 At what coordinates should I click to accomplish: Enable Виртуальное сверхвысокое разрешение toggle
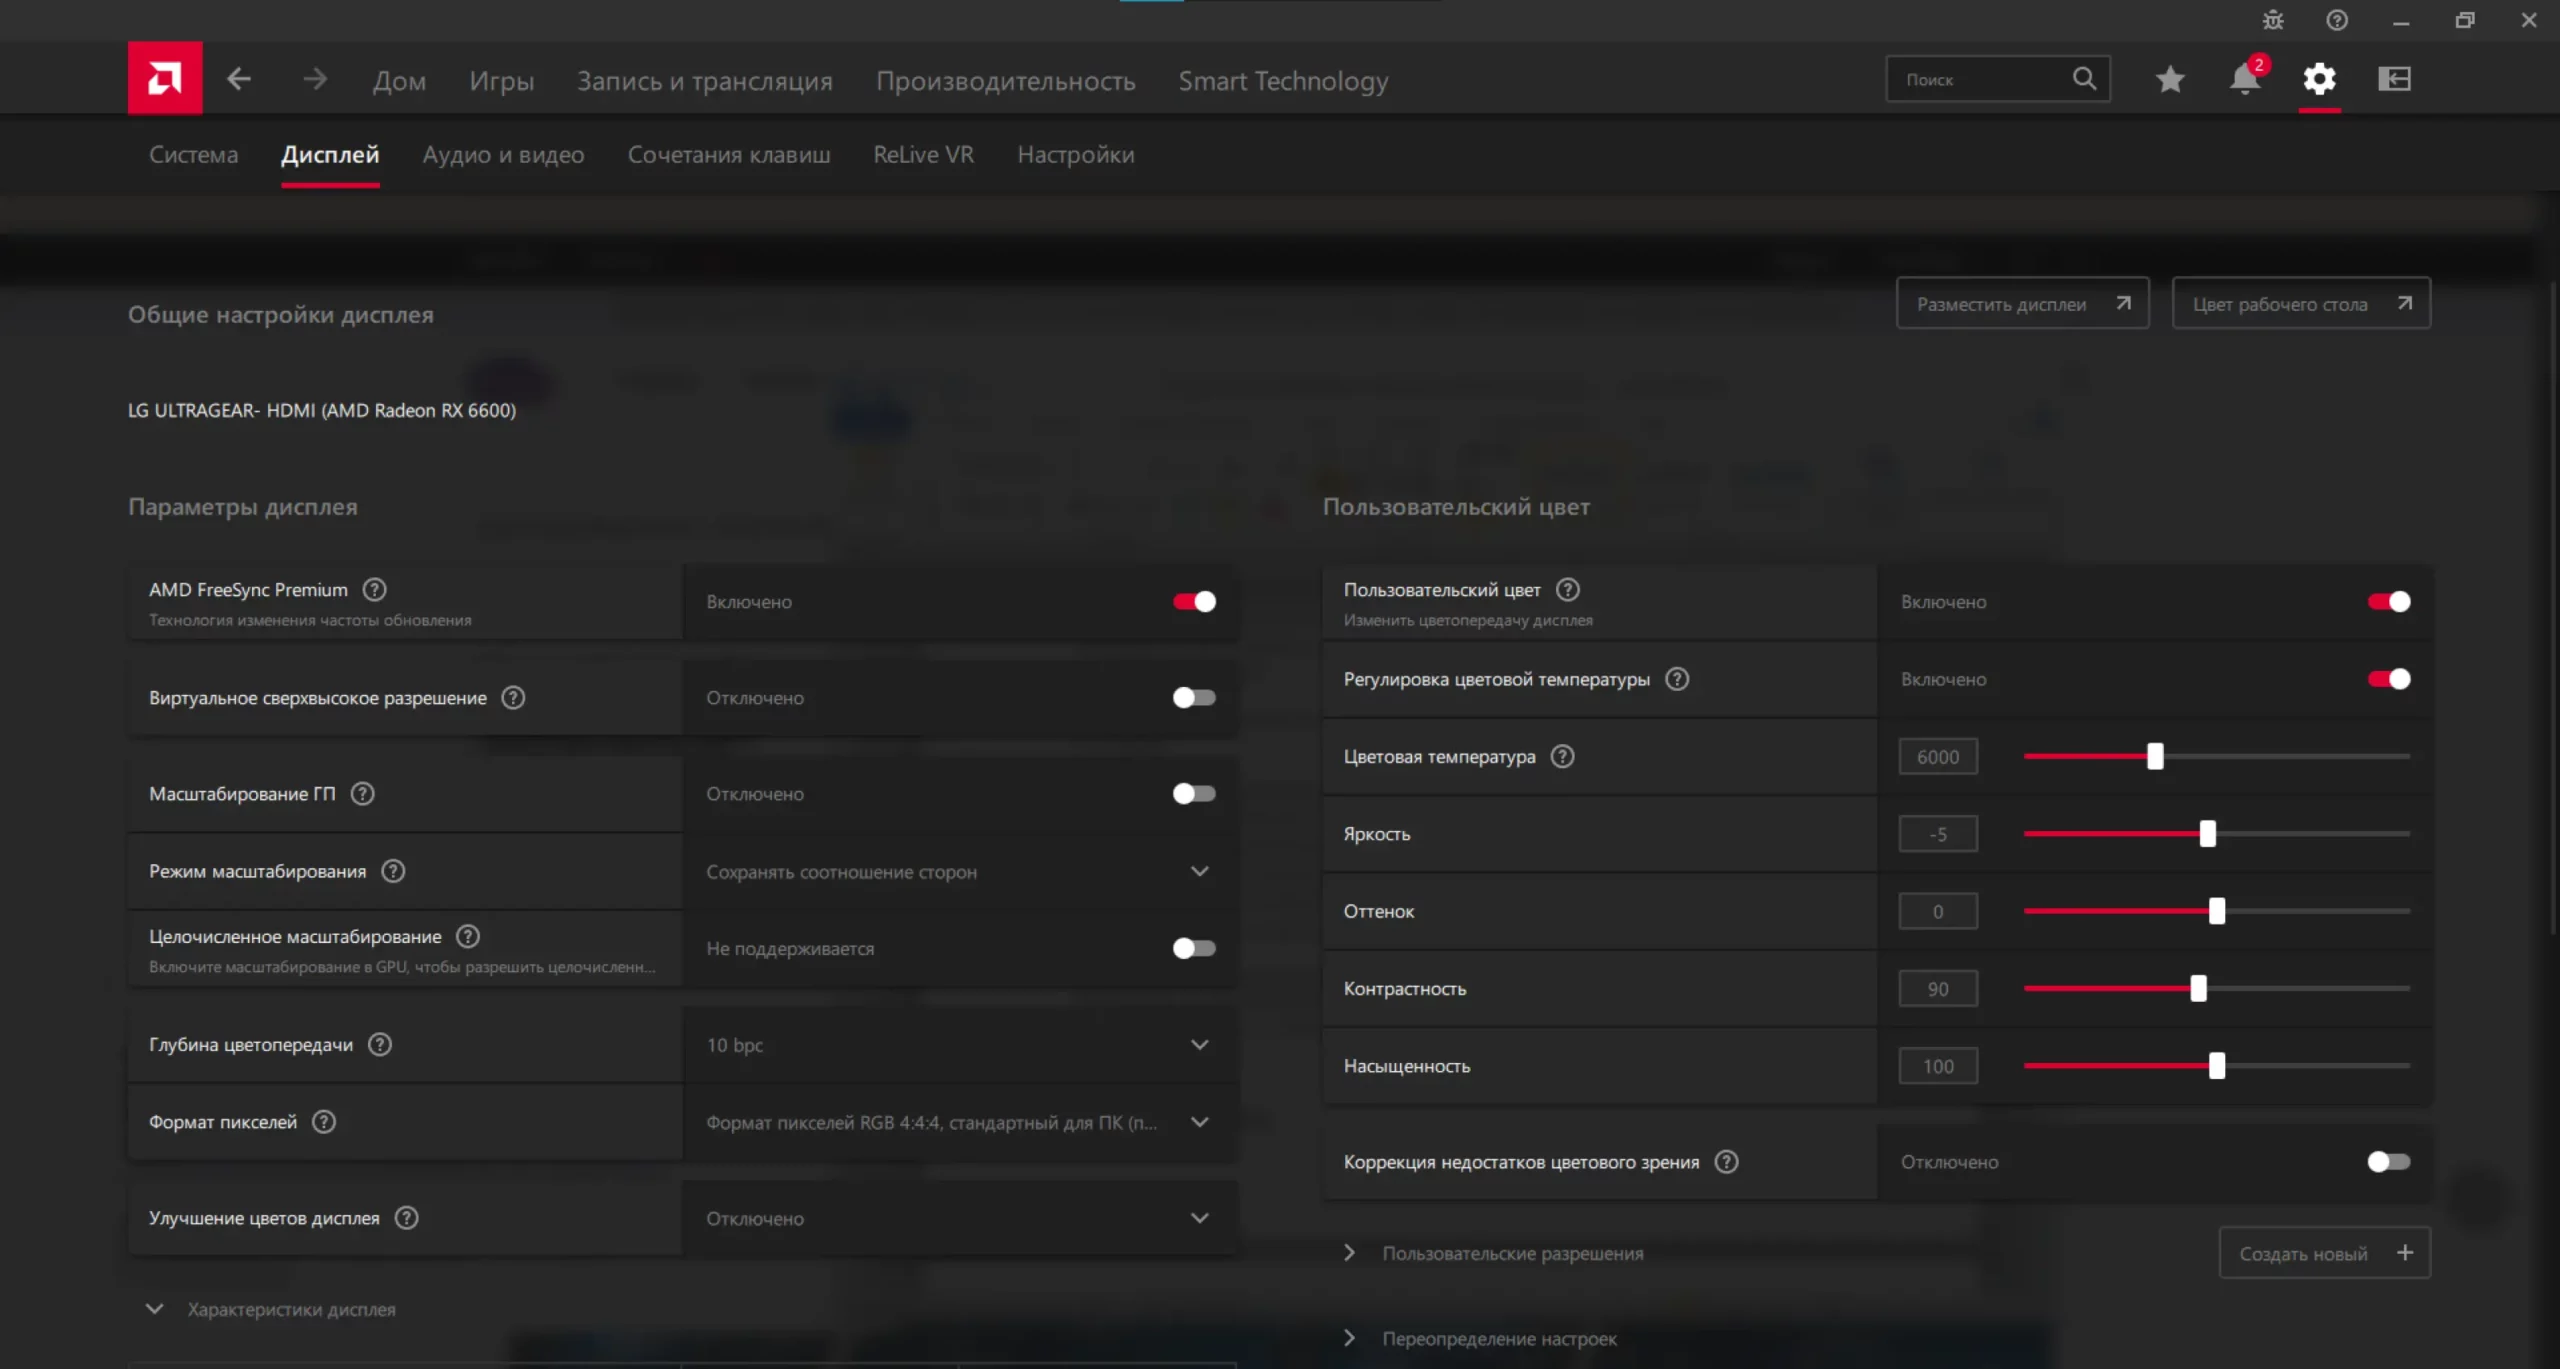1194,698
